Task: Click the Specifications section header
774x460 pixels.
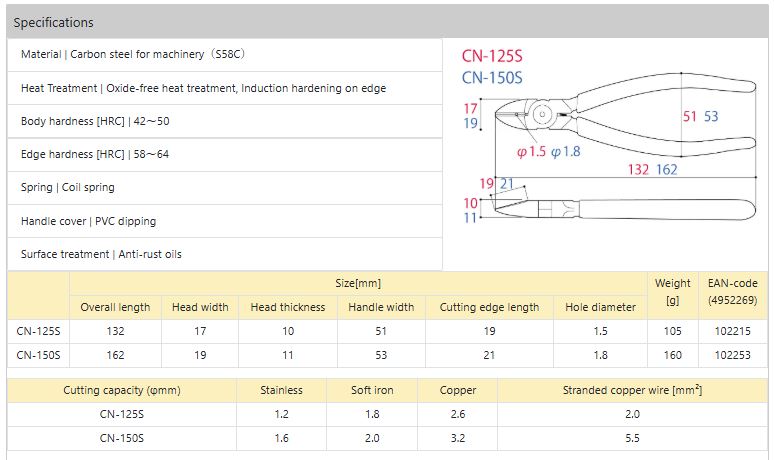Action: click(x=54, y=22)
